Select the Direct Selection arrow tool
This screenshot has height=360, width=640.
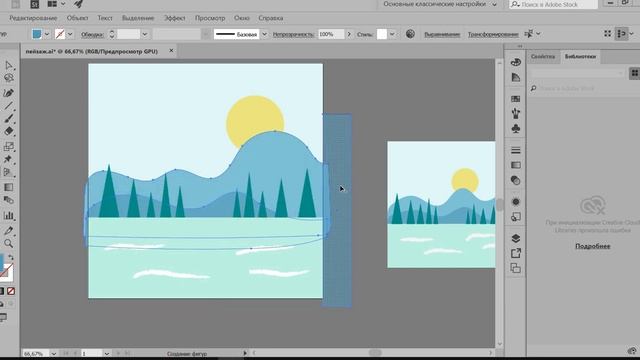(9, 65)
